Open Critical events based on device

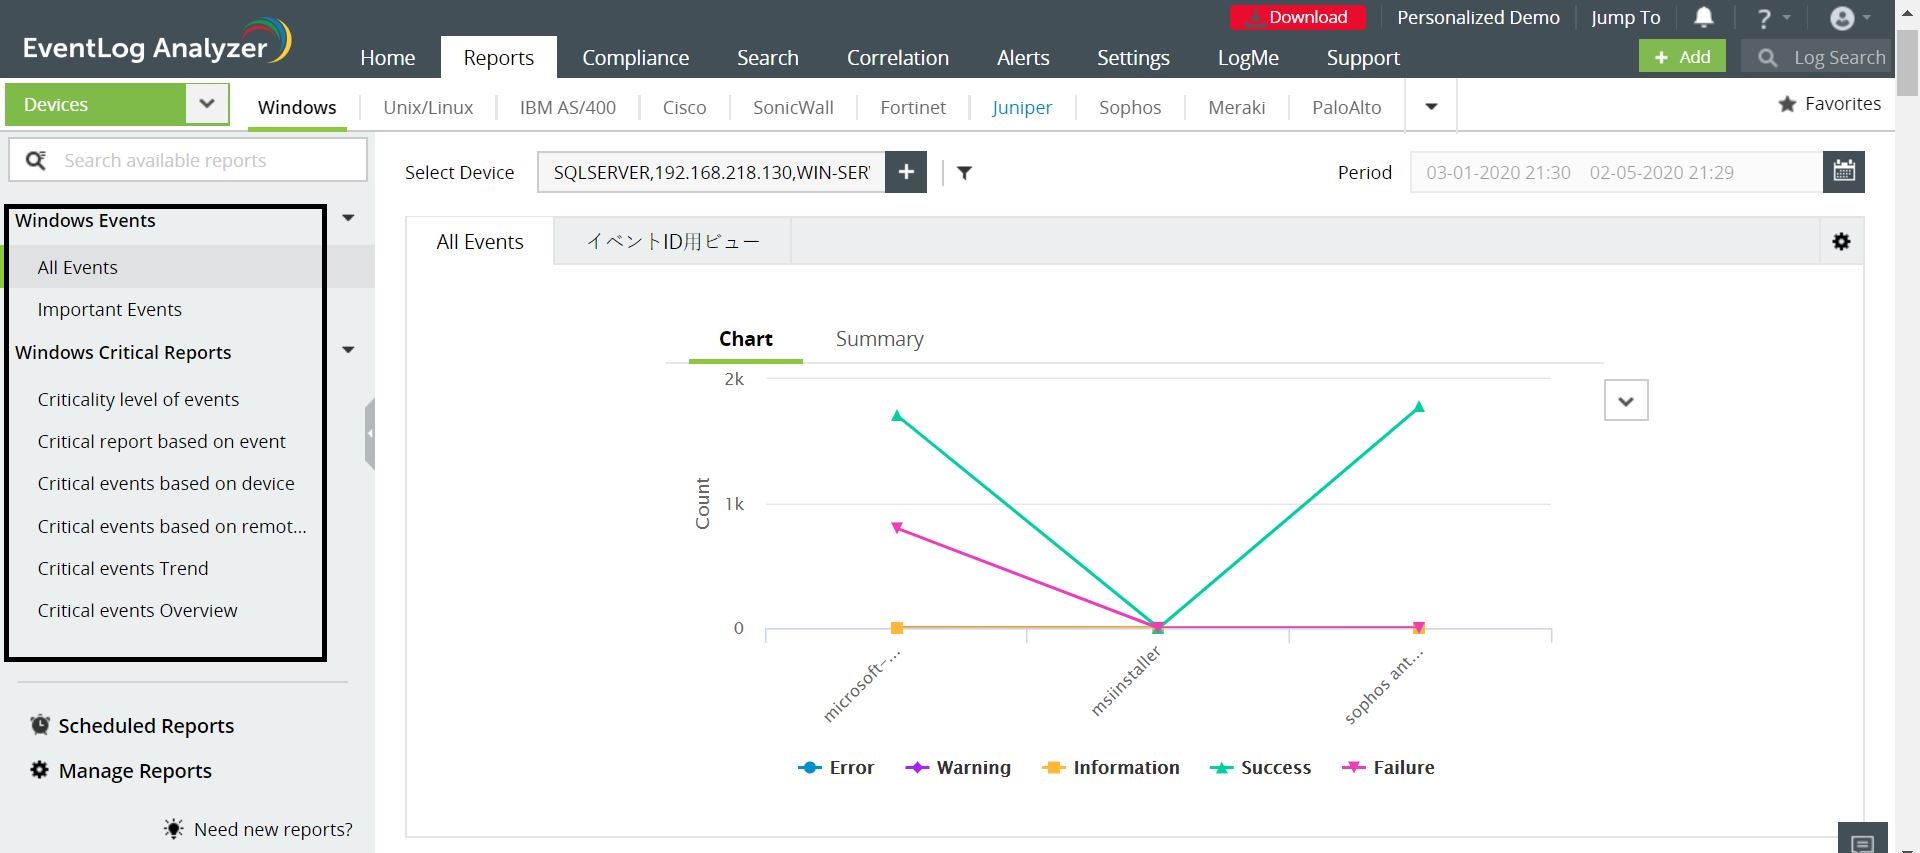pos(166,484)
